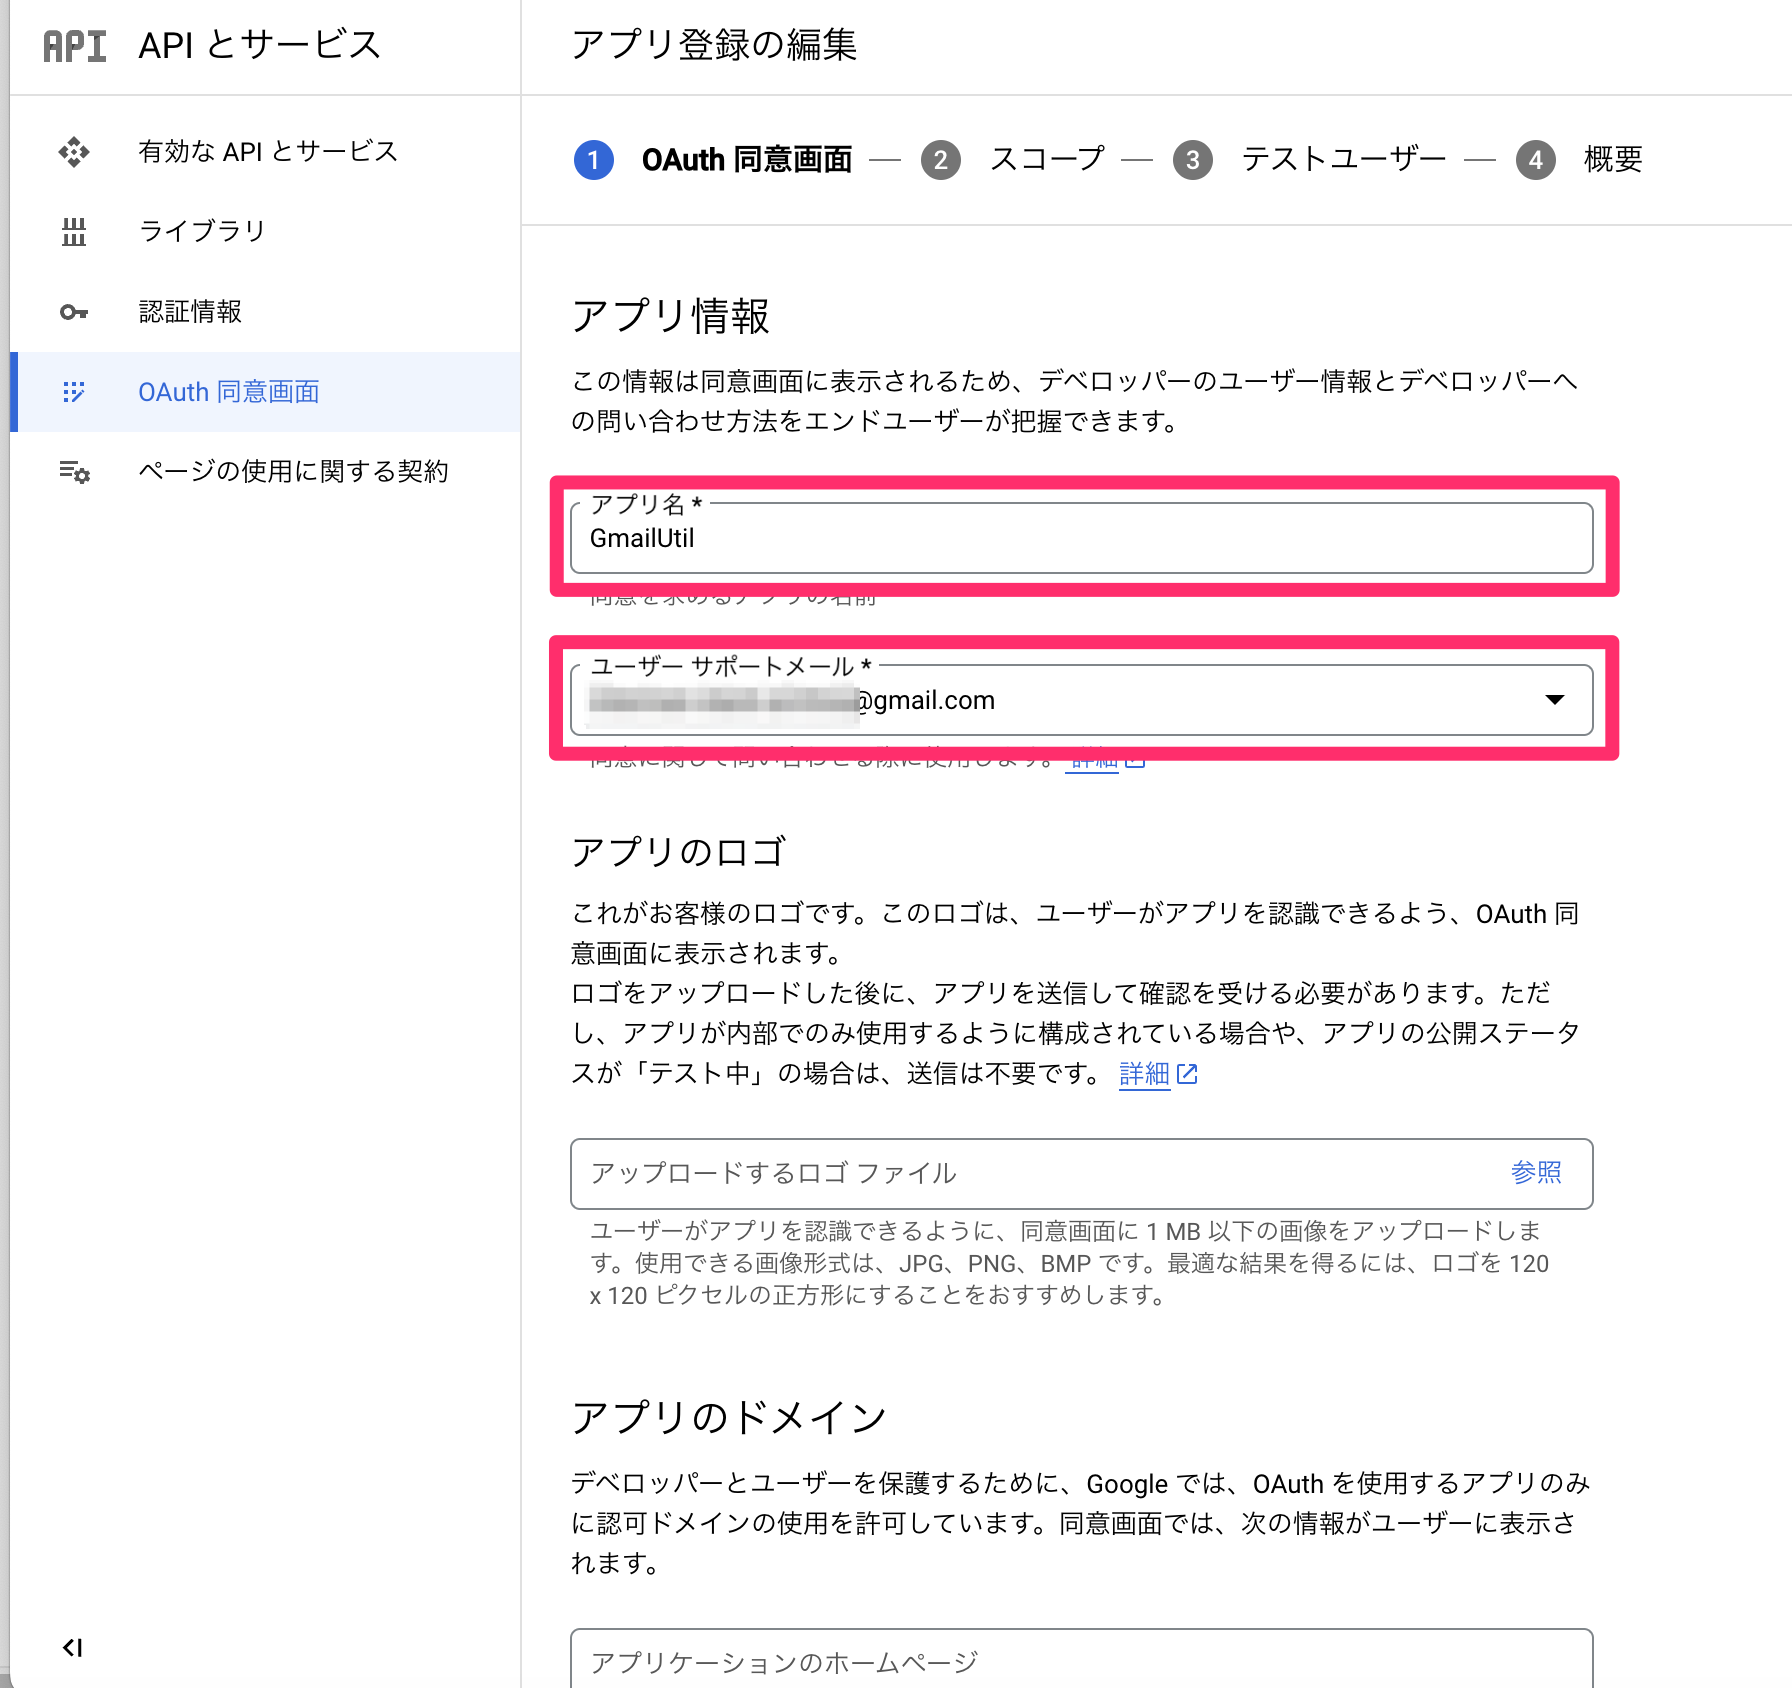Click the アプリケーションのホームページ field
The height and width of the screenshot is (1688, 1792).
coord(1082,1659)
